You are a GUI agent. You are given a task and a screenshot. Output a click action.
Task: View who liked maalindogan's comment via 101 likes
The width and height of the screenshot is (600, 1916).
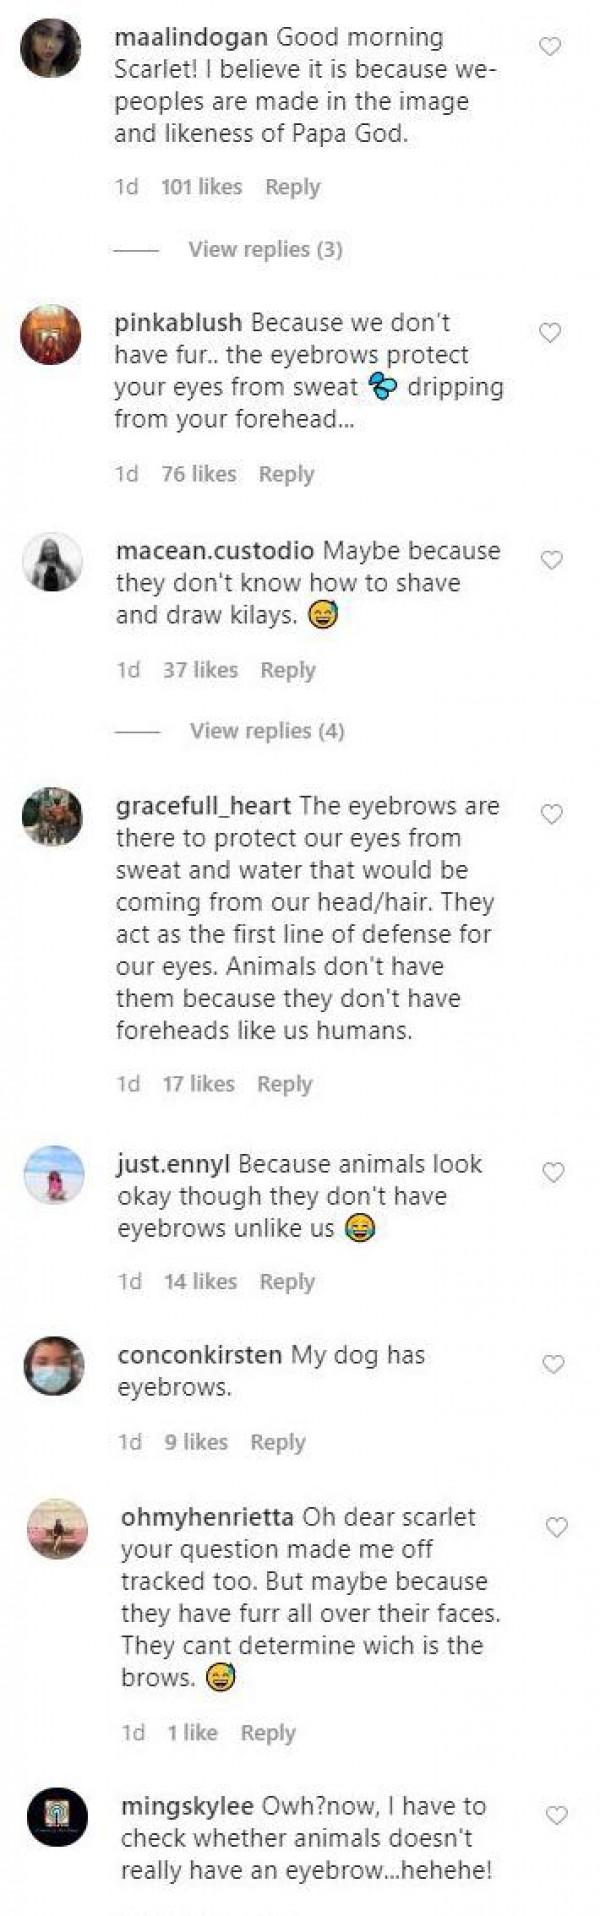[x=203, y=187]
